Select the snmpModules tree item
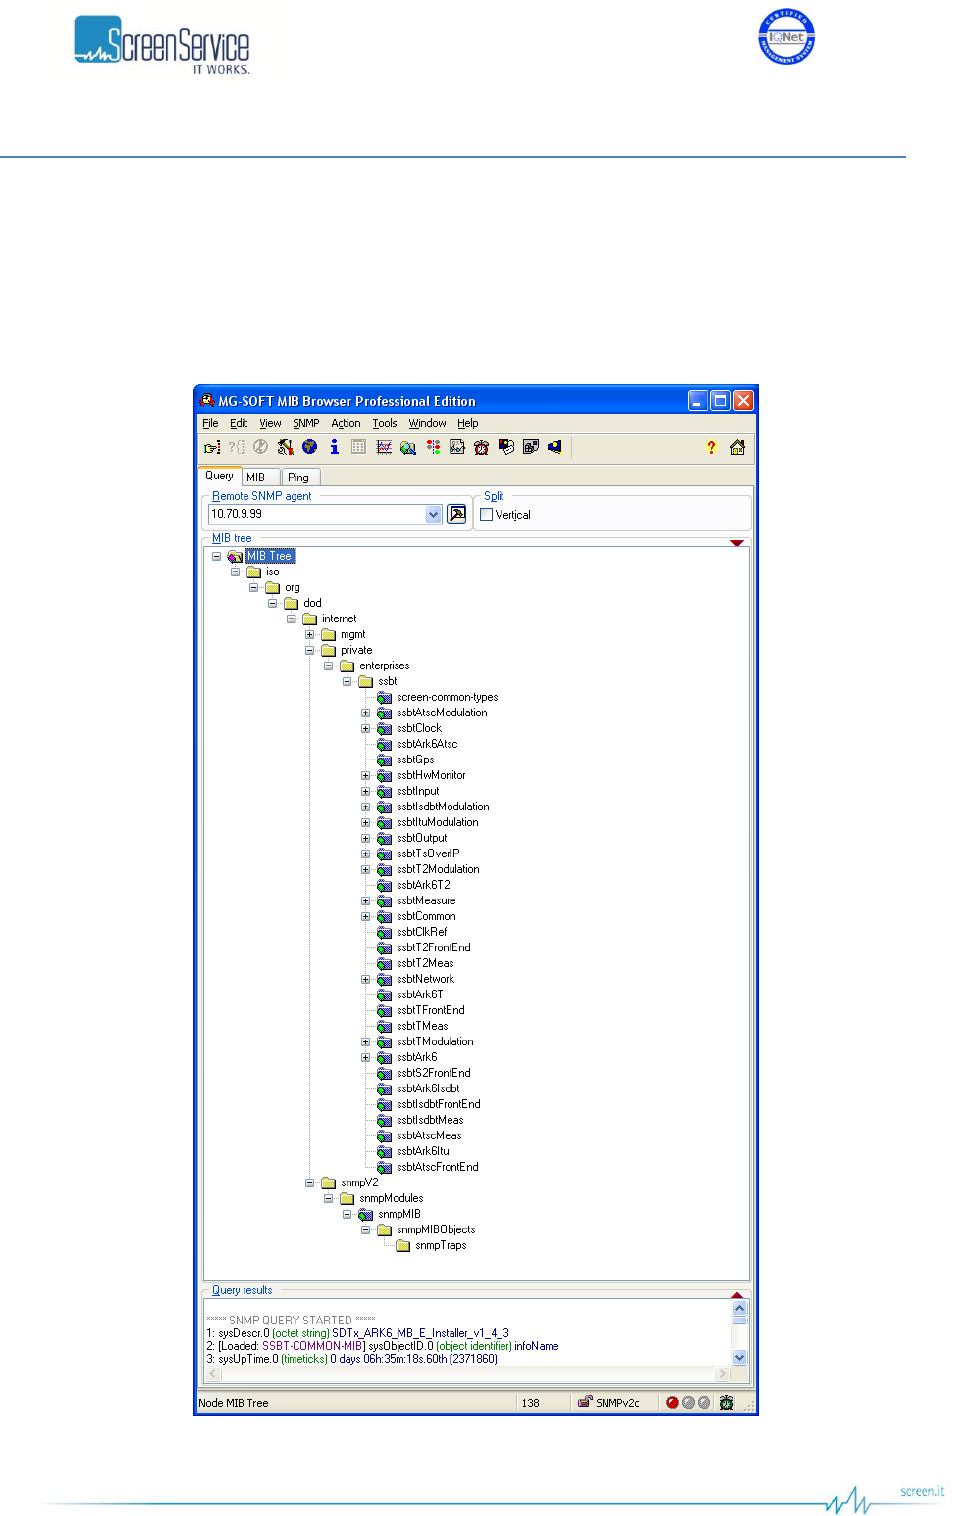Image resolution: width=957 pixels, height=1516 pixels. click(x=391, y=1198)
